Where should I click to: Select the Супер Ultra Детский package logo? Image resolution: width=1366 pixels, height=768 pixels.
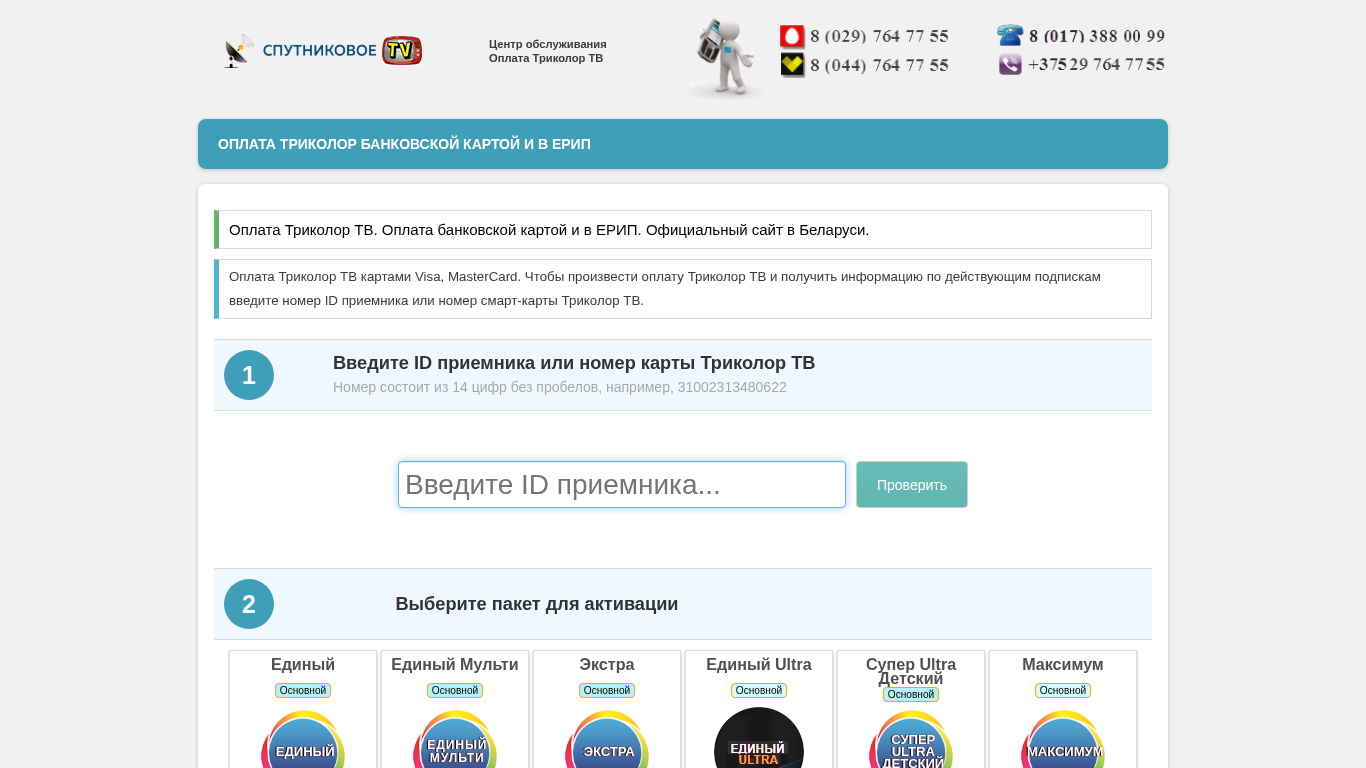pyautogui.click(x=911, y=739)
